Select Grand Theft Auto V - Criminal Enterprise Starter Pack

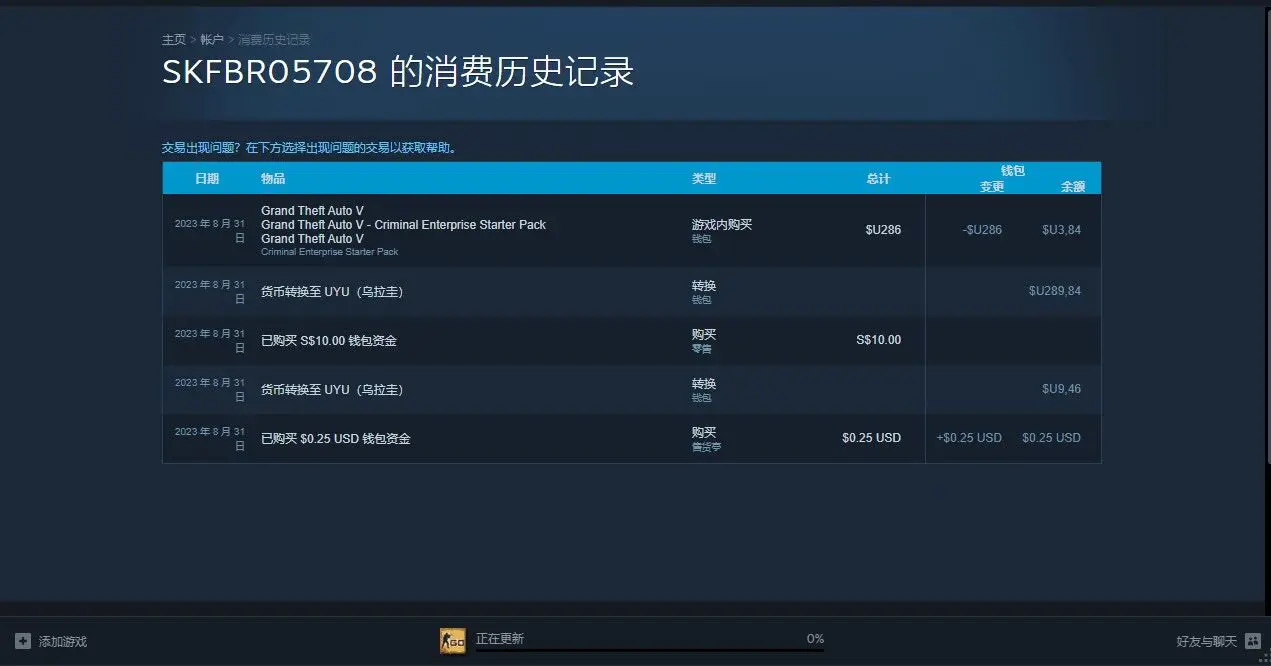[403, 225]
